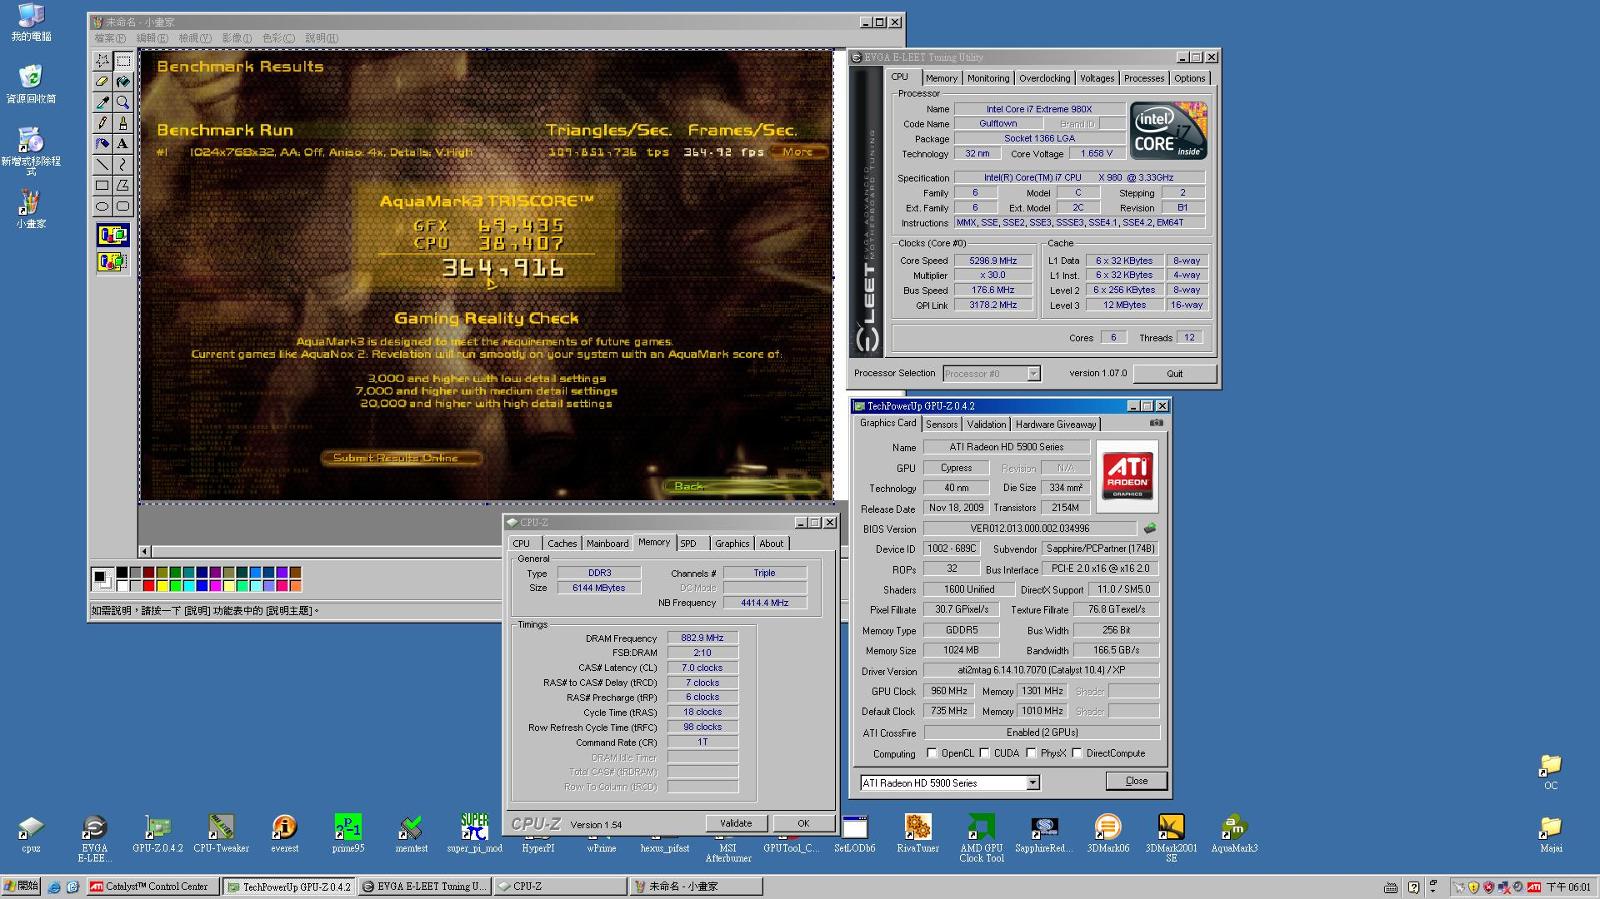
Task: Open the OC folder on desktop
Action: 1550,771
